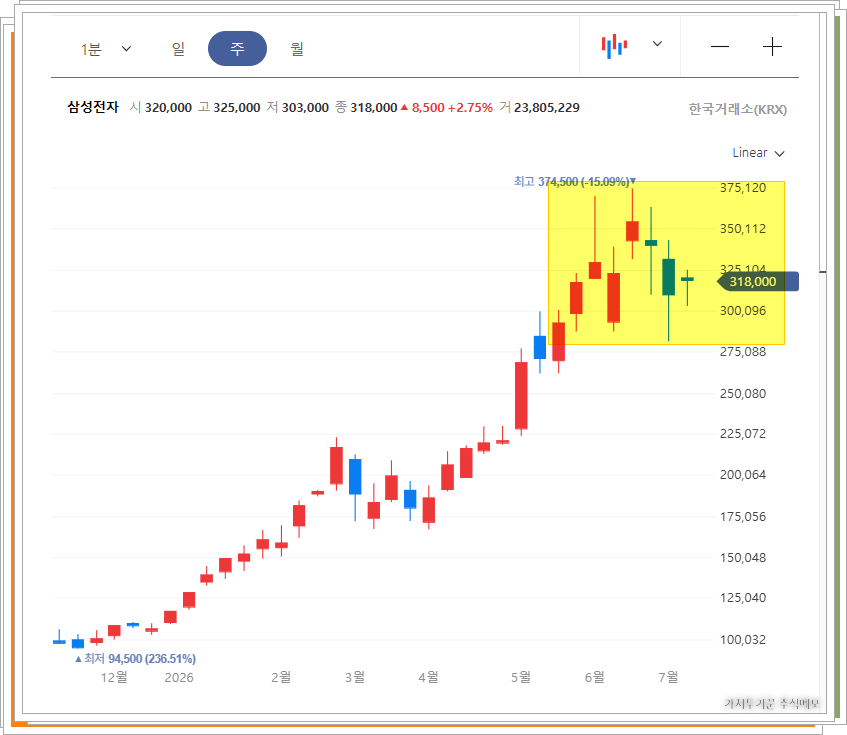Viewport: 847px width, 735px height.
Task: Click the 7월 date axis label
Action: [x=668, y=677]
